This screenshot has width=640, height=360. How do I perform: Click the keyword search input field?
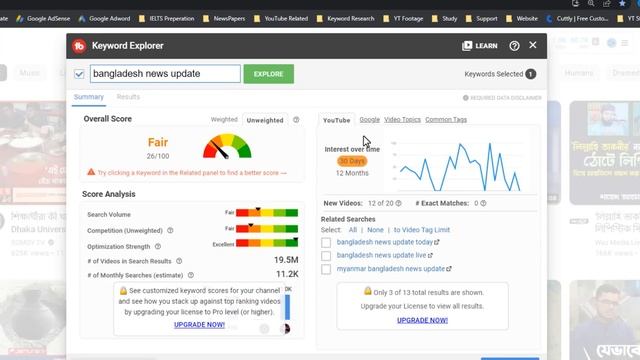pos(165,74)
